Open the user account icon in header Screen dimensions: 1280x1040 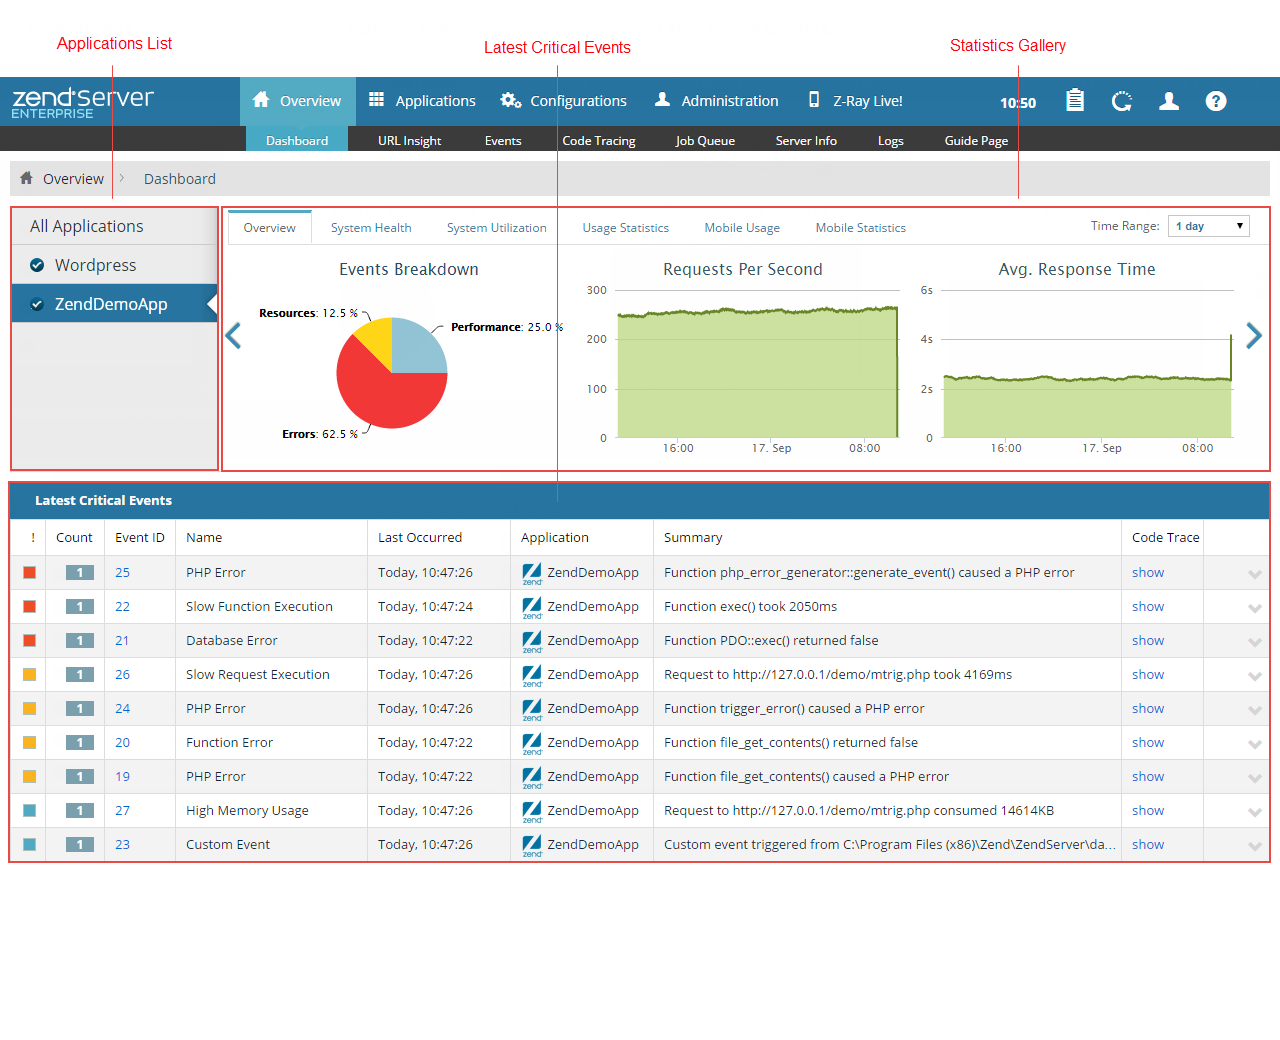point(1169,101)
